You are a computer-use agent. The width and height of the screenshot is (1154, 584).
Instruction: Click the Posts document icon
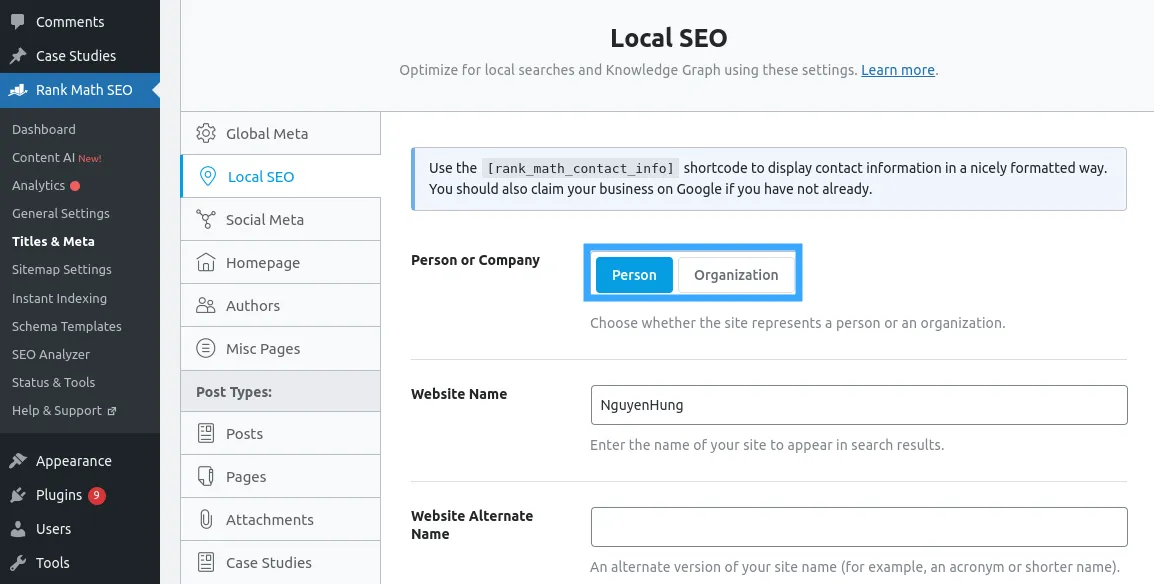tap(206, 434)
